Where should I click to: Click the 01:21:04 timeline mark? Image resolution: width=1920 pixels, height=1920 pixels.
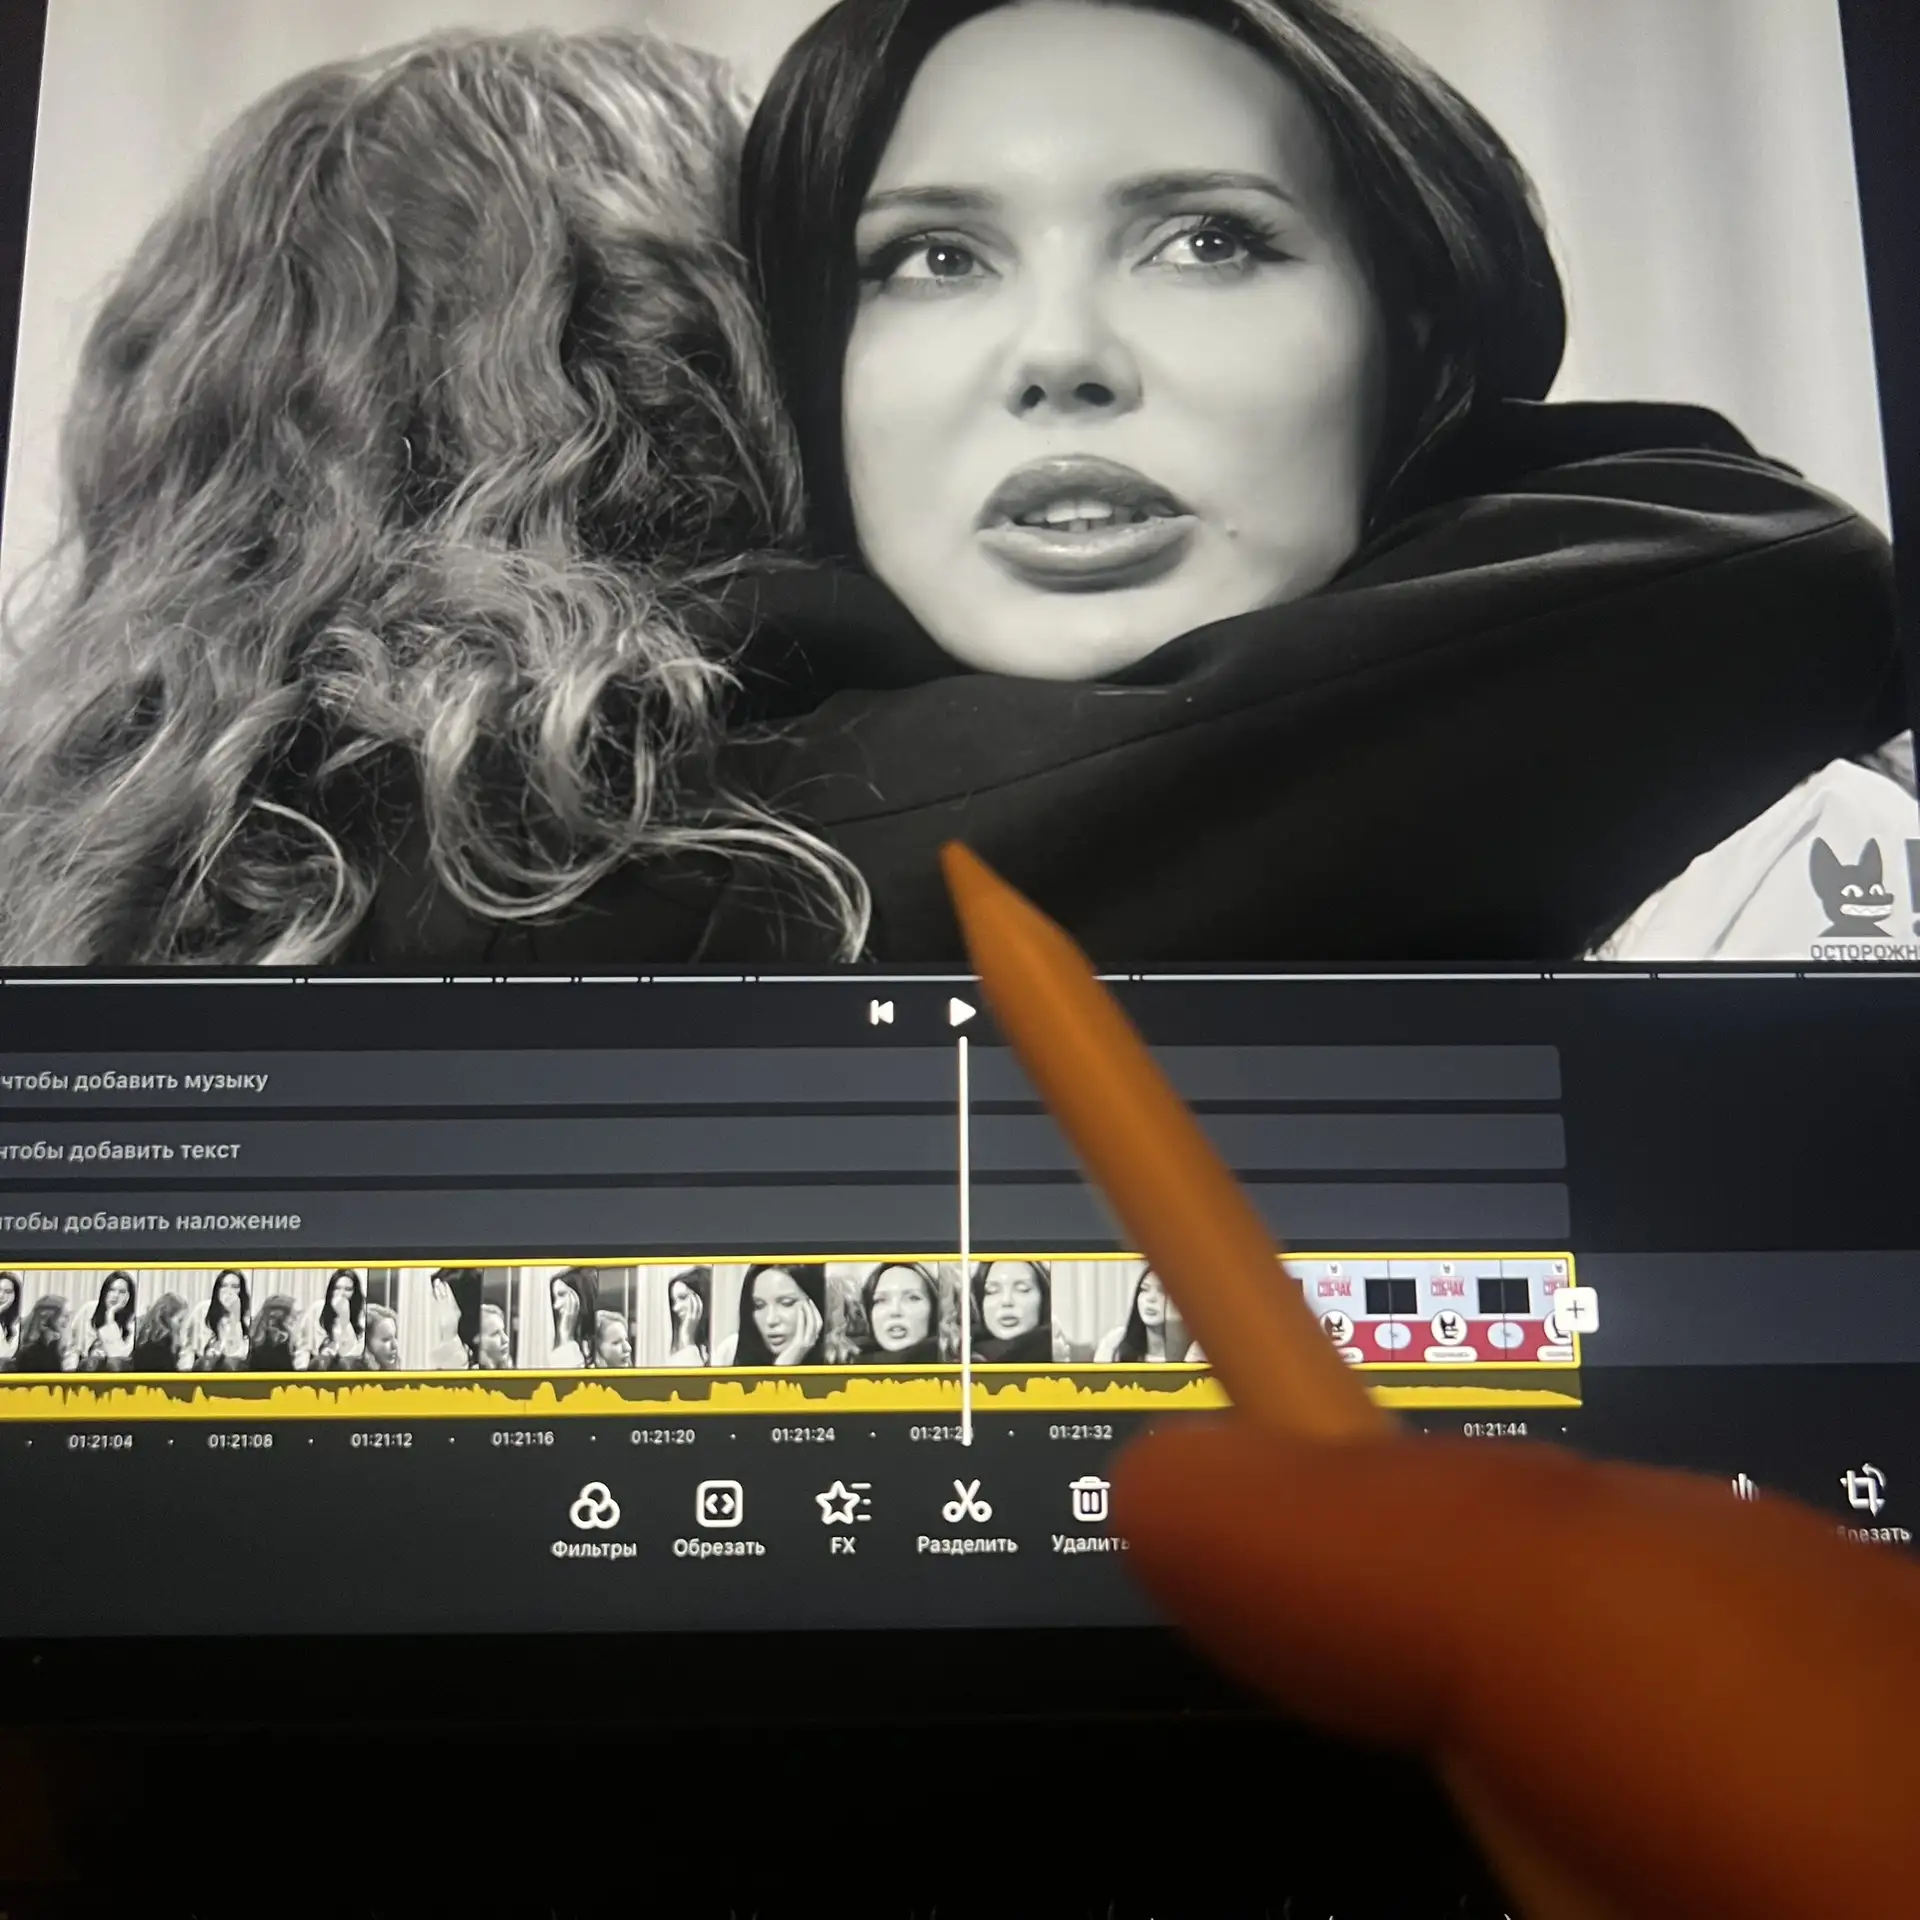[x=100, y=1441]
